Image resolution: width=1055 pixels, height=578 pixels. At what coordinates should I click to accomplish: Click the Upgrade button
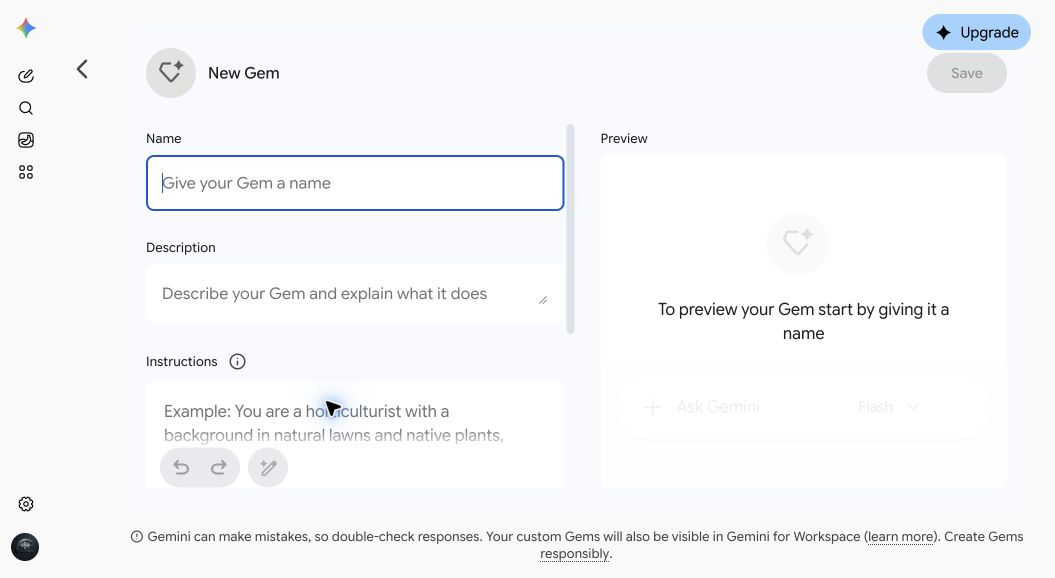coord(976,32)
